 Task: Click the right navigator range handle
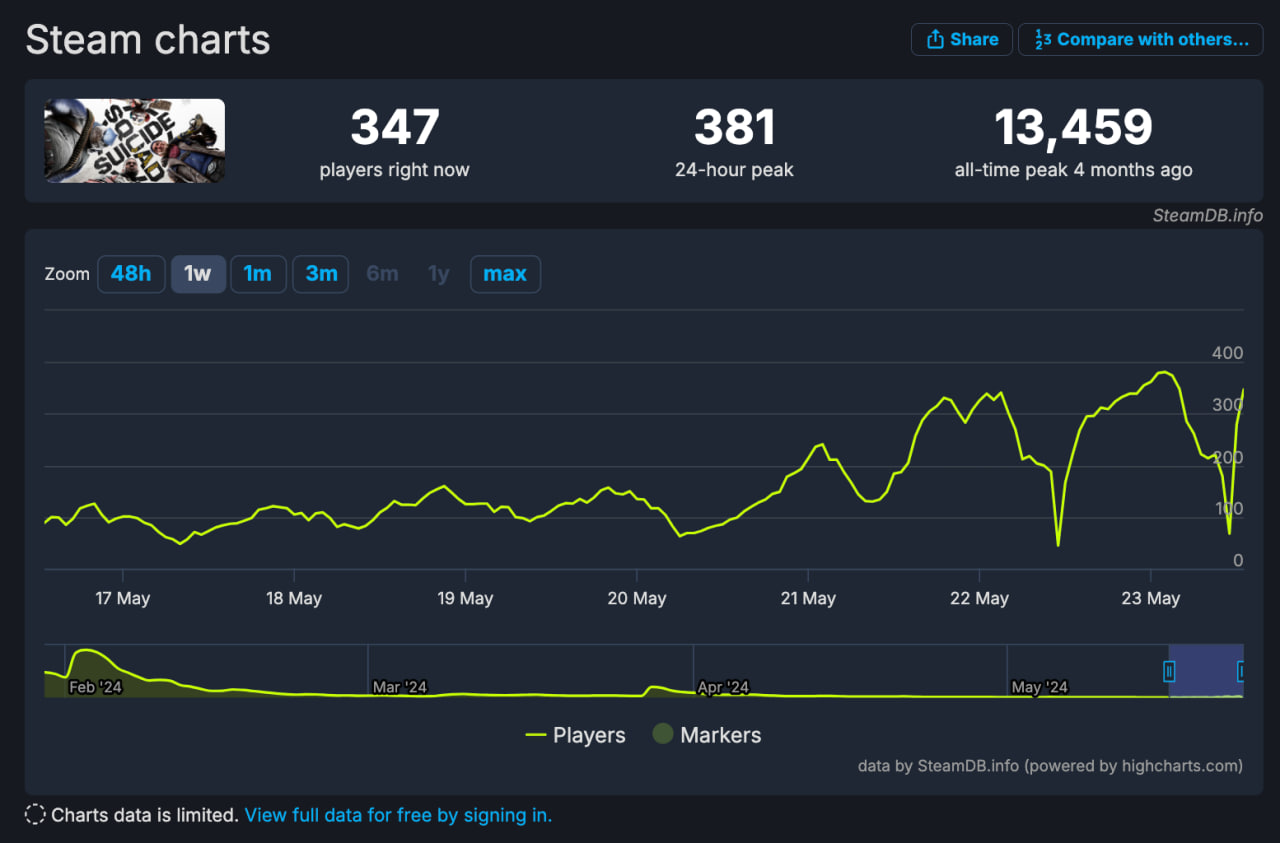1242,671
